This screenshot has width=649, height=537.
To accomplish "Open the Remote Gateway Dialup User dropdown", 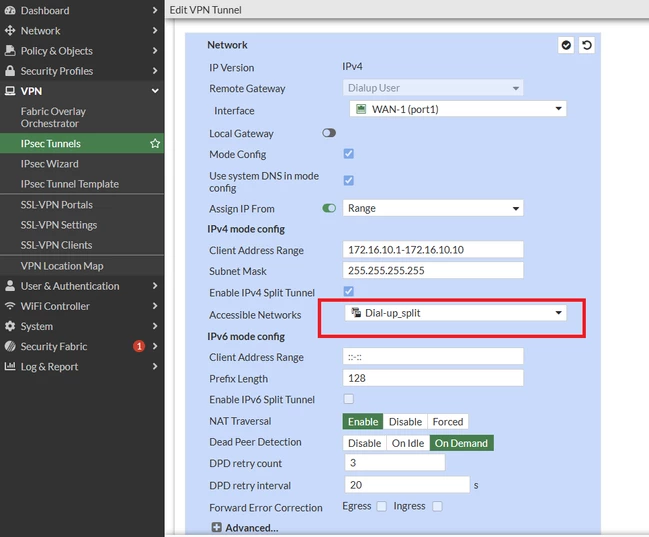I will click(433, 88).
